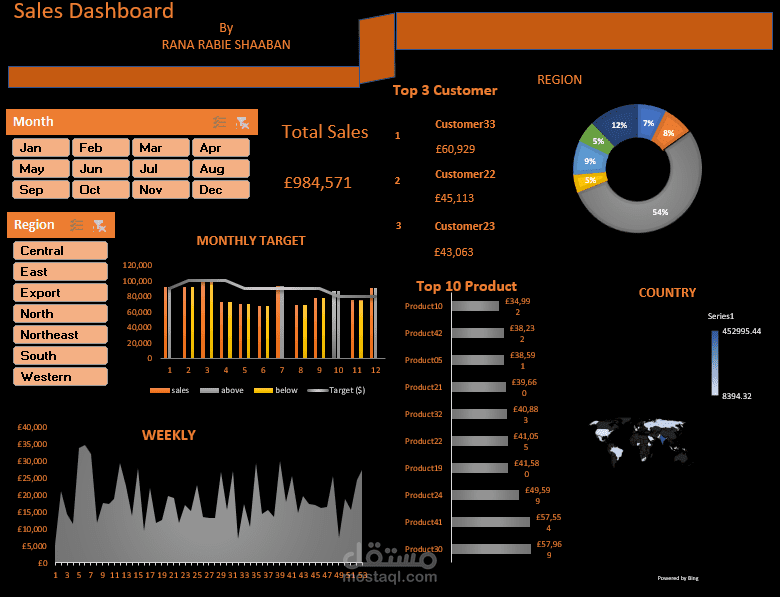
Task: Click the Customer22 name
Action: click(465, 174)
